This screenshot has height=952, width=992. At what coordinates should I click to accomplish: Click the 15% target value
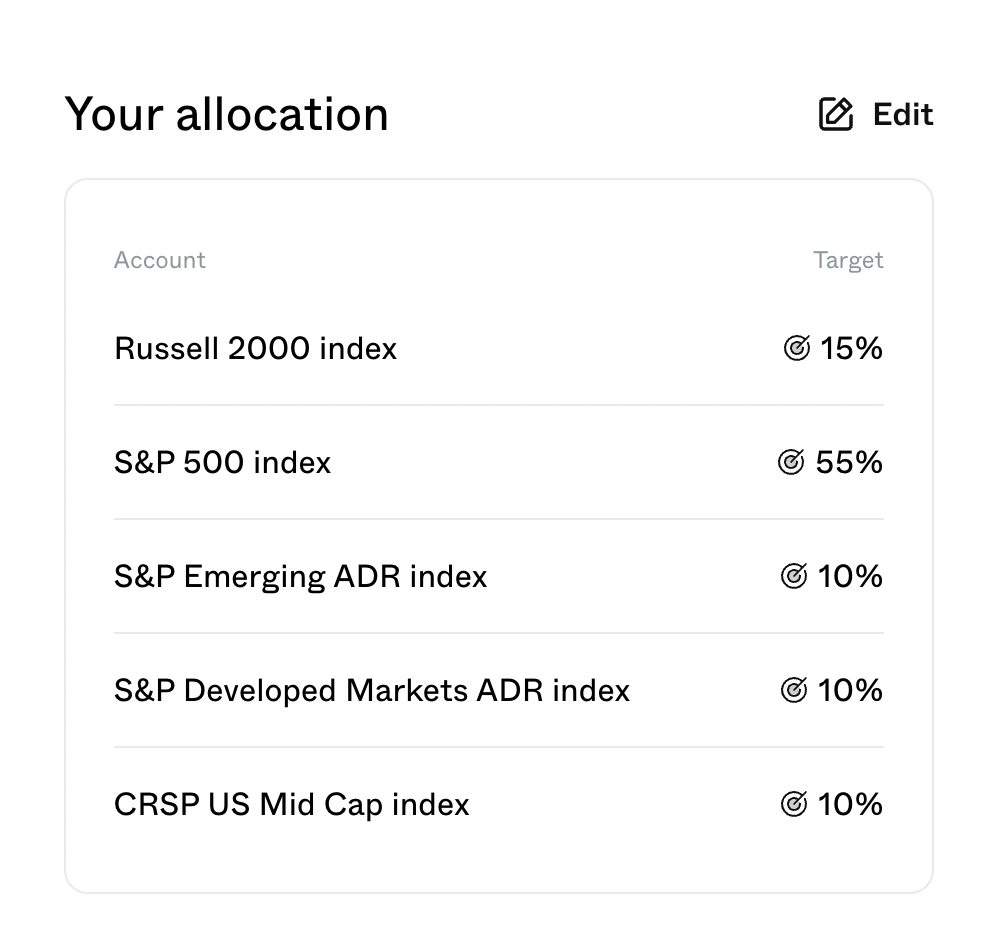click(852, 348)
